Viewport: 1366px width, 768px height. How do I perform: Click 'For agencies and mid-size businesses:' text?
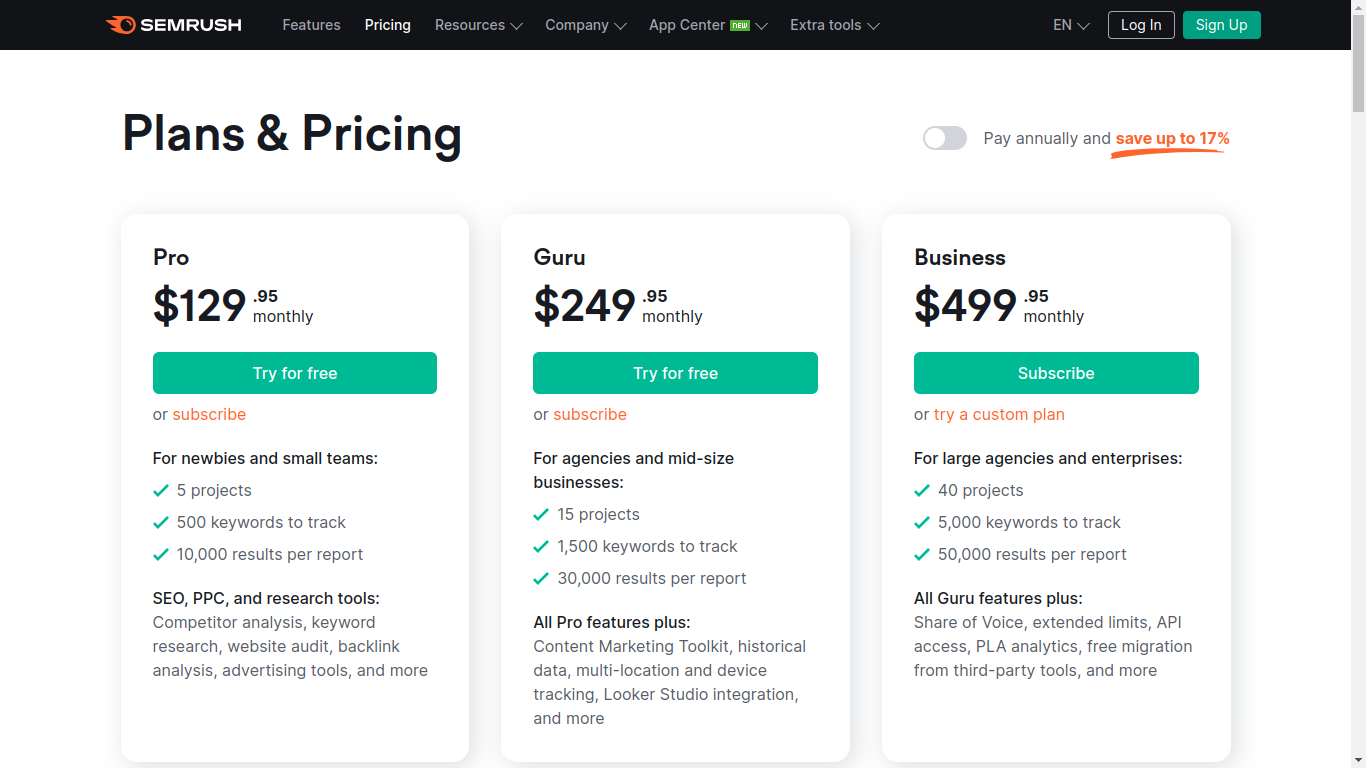pos(634,470)
